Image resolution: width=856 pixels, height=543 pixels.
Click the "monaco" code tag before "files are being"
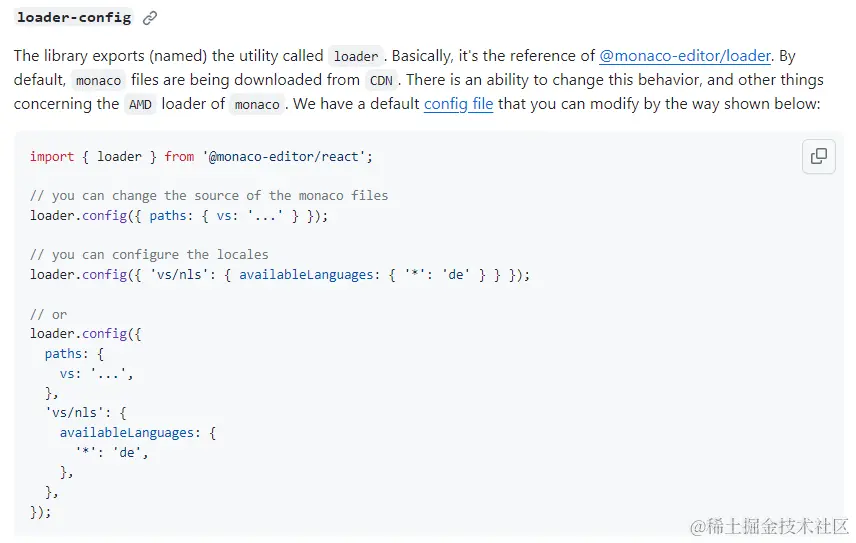pos(98,80)
